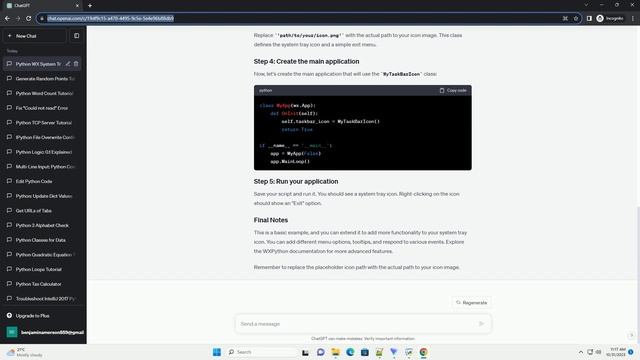Delete the Python WX System Tray chat
This screenshot has width=640, height=360.
click(76, 64)
